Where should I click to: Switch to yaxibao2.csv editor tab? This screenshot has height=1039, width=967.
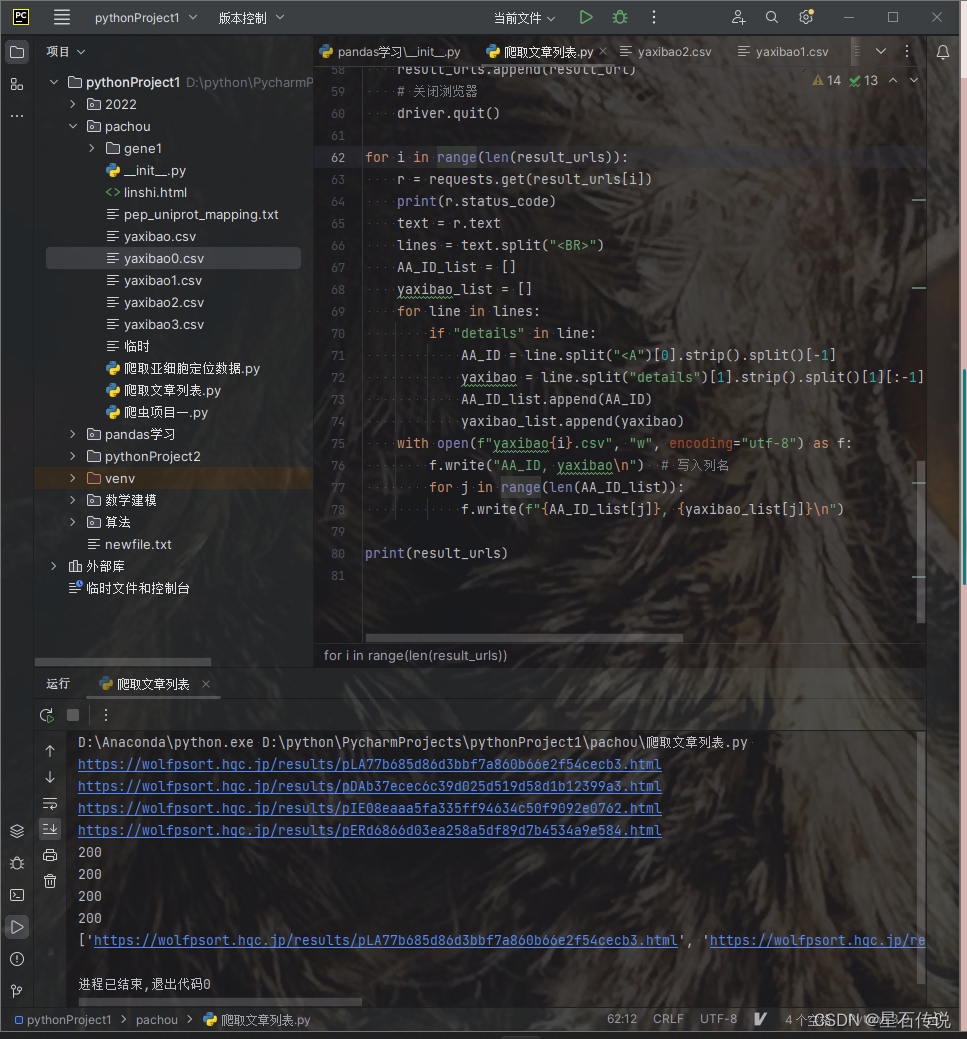click(x=665, y=52)
